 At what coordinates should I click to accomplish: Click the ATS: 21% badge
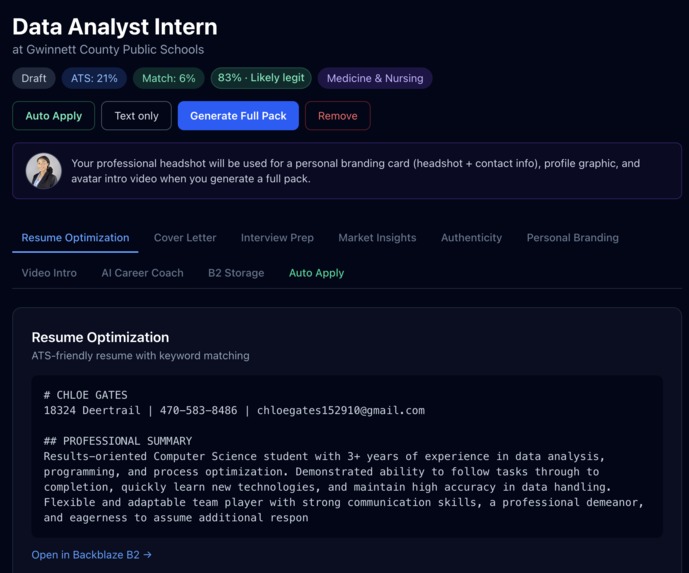[94, 78]
